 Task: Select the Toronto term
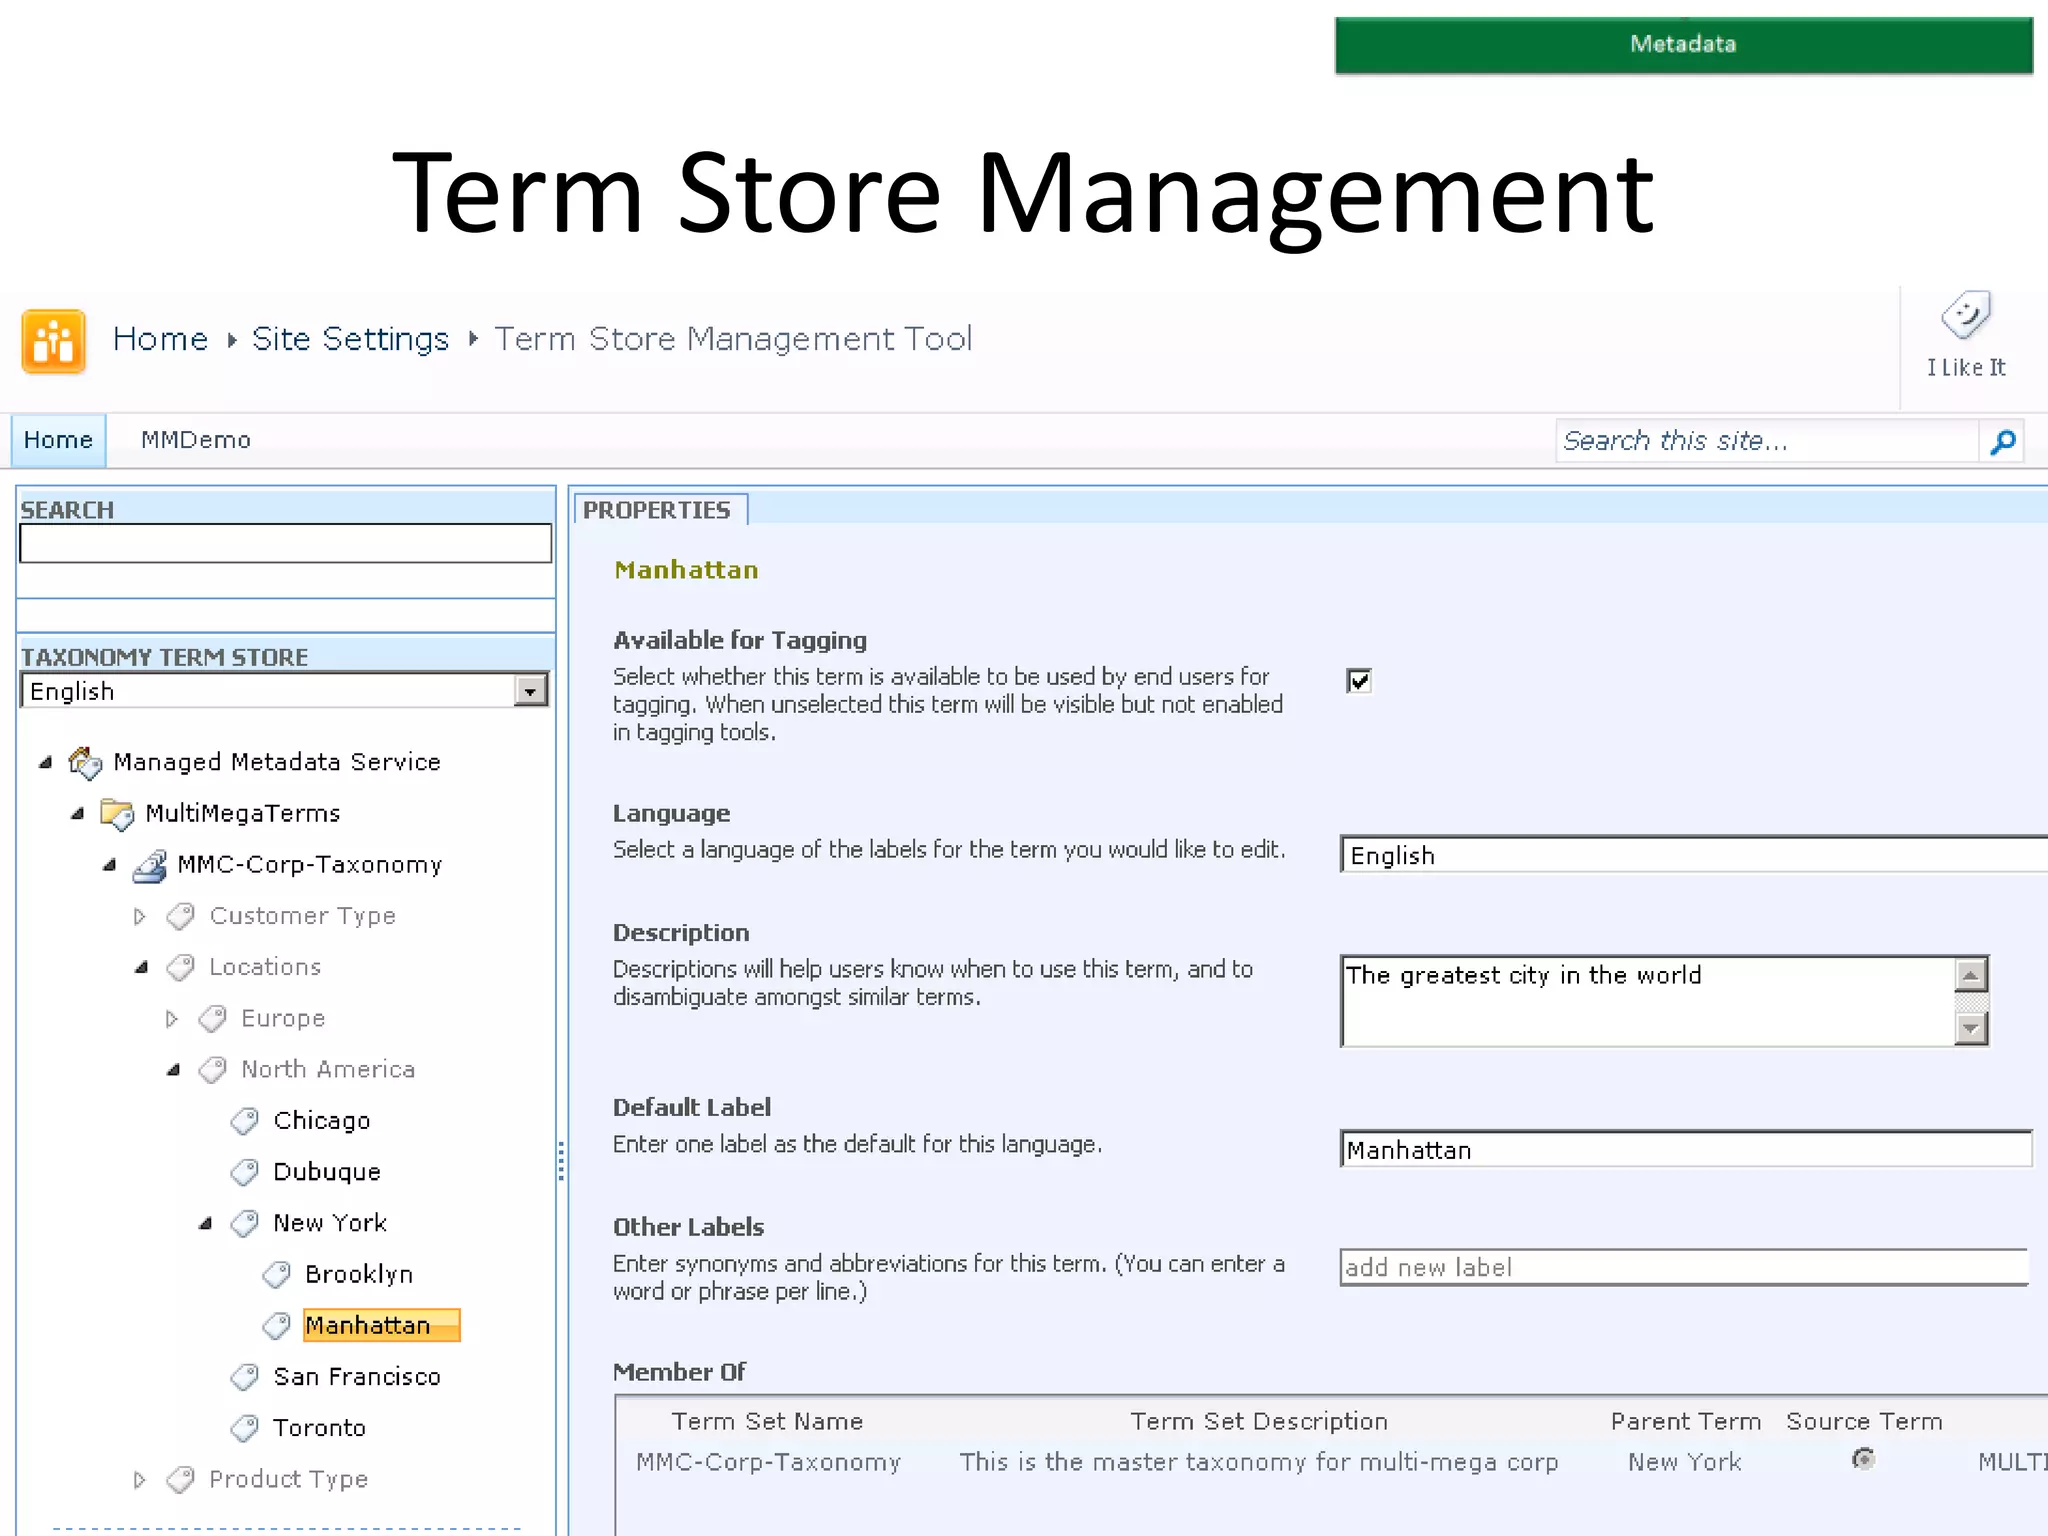(x=320, y=1428)
